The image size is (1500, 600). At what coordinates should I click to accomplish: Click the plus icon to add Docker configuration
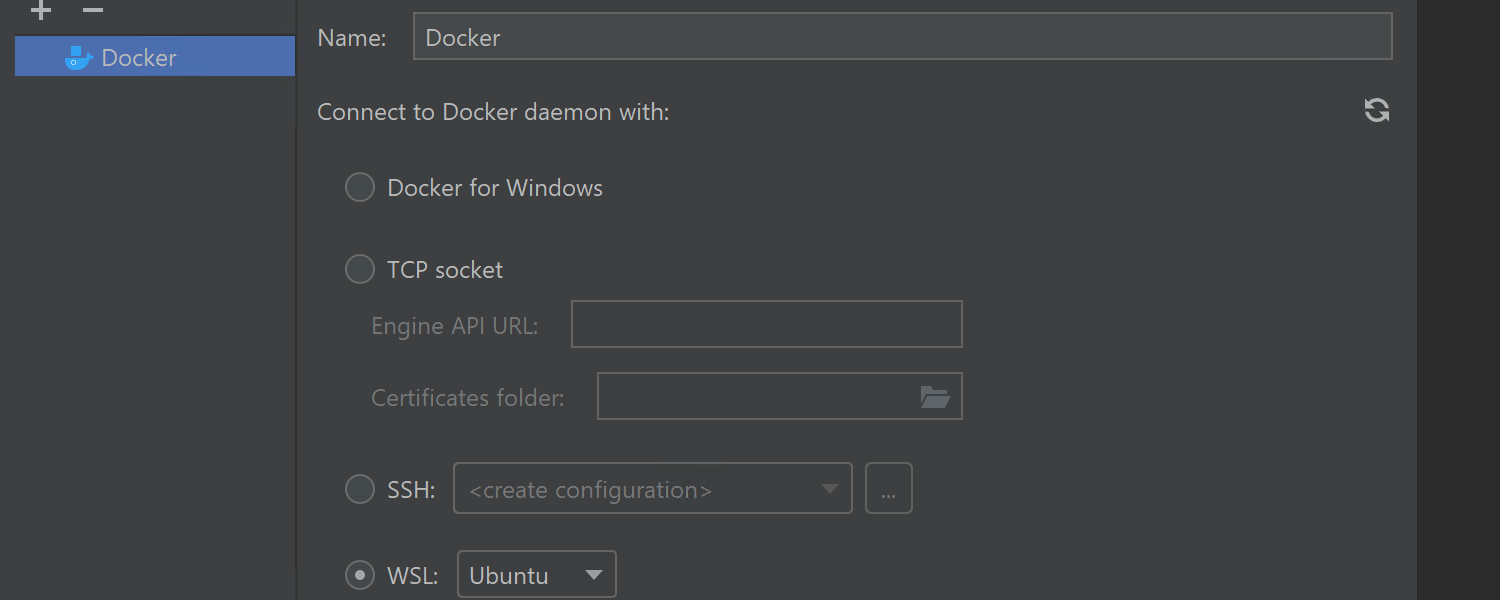[x=41, y=11]
